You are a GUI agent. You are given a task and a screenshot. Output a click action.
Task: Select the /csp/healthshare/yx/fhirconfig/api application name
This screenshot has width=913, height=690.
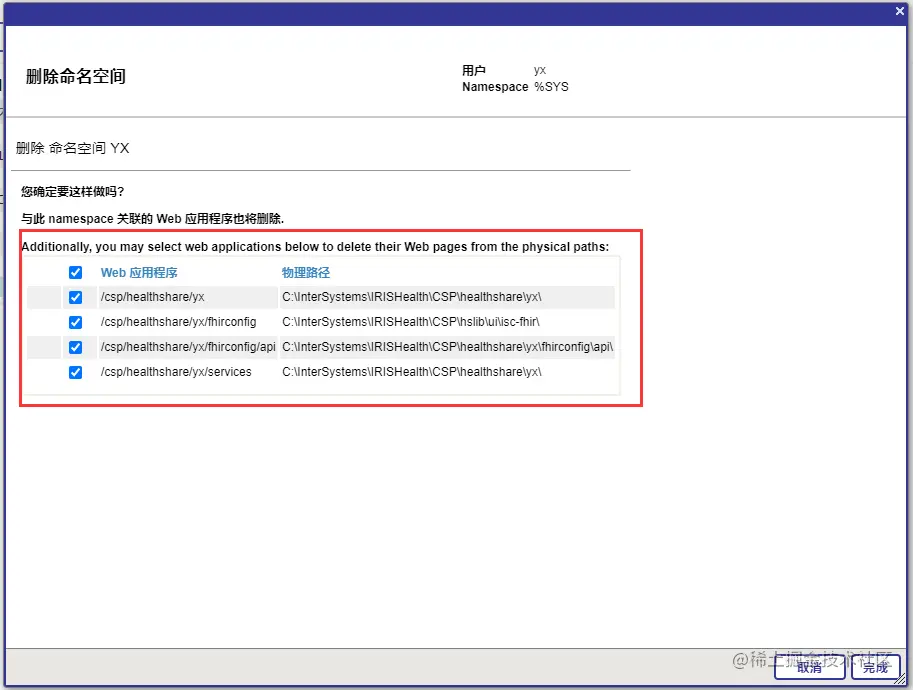point(188,347)
